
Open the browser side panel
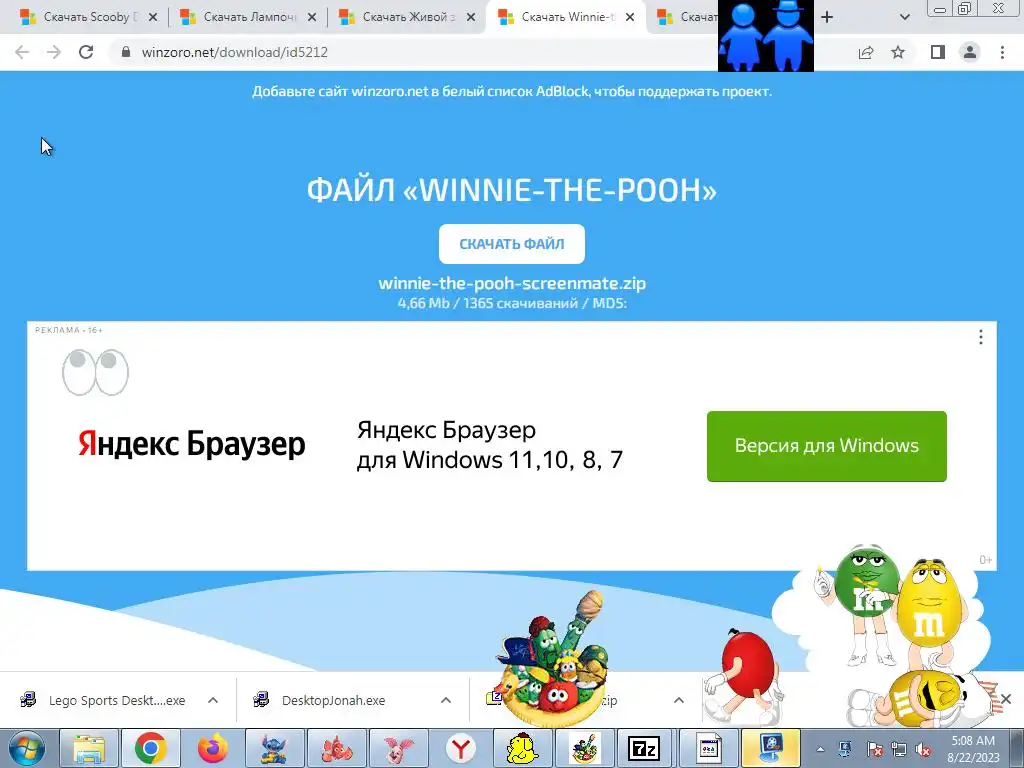[938, 52]
